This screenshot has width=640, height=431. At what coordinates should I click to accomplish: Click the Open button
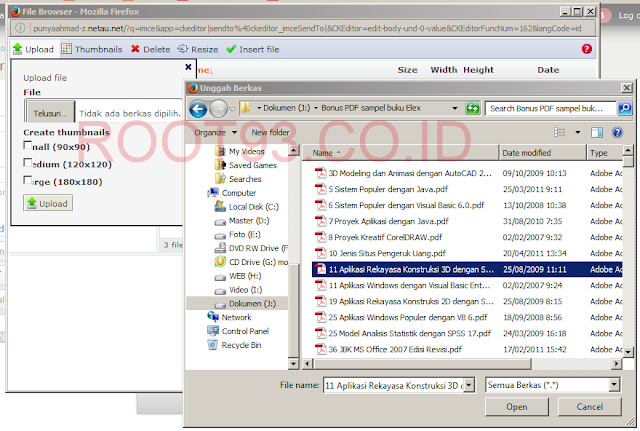pos(517,407)
